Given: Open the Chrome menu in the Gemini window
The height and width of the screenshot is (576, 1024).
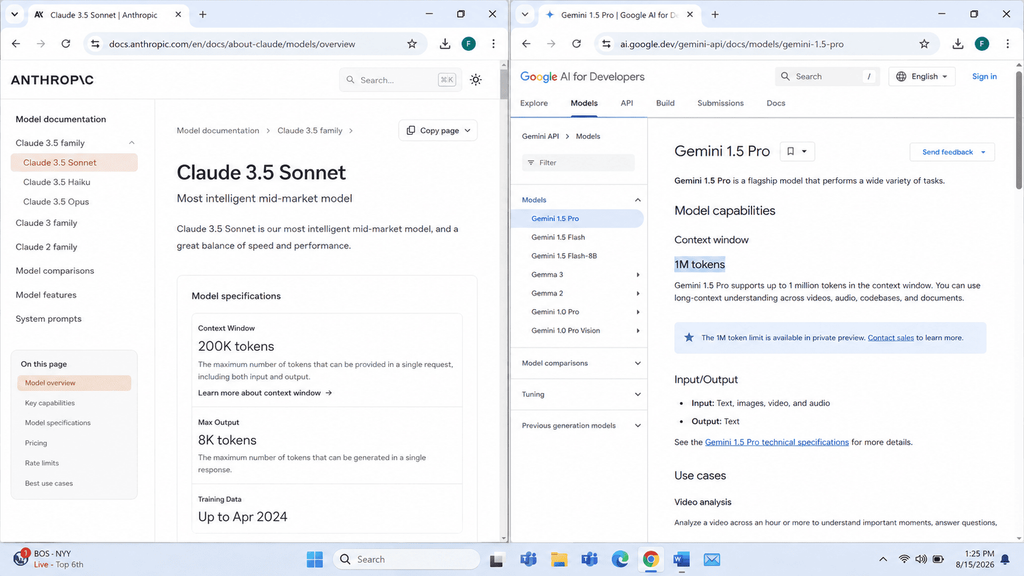Looking at the screenshot, I should coord(1007,44).
